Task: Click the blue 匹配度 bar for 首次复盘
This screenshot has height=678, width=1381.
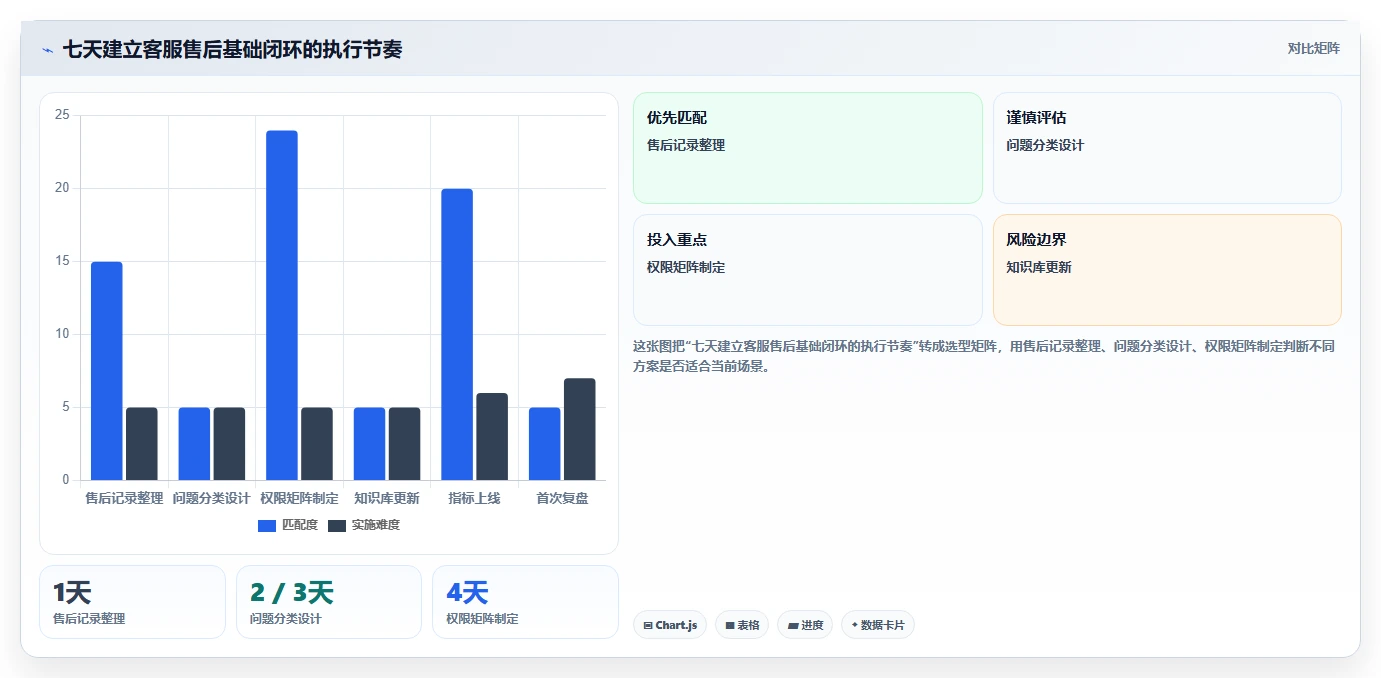Action: [544, 444]
